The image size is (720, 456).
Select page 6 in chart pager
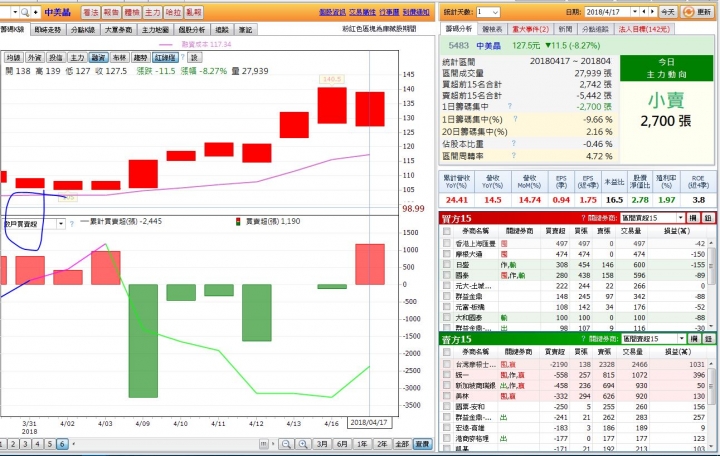[62, 444]
